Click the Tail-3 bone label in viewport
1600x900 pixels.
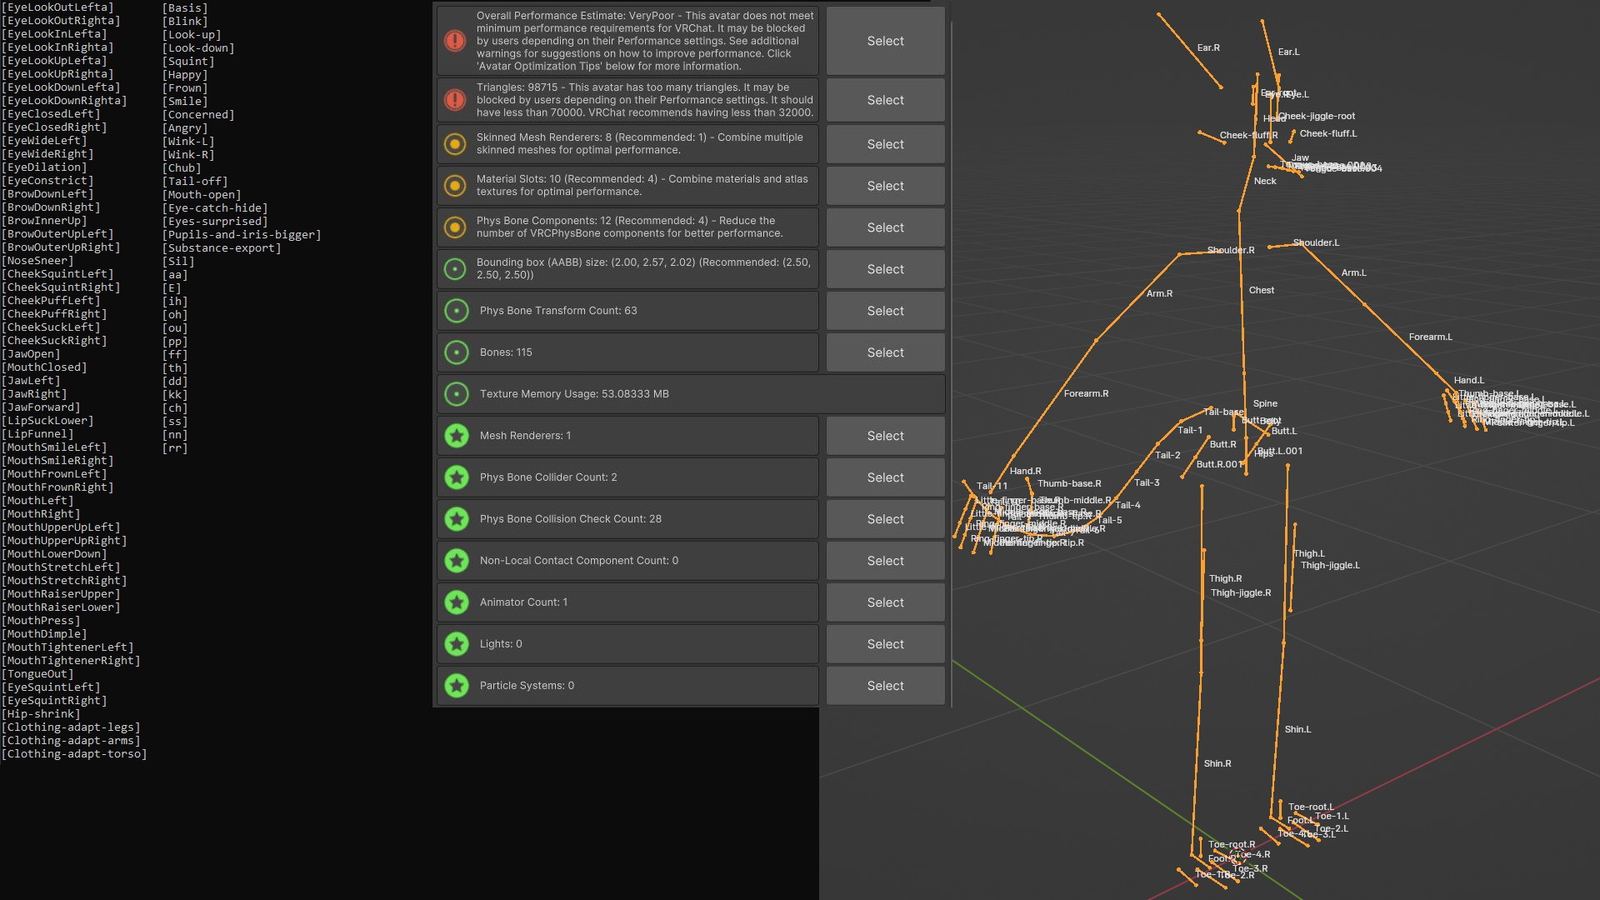(x=1147, y=483)
